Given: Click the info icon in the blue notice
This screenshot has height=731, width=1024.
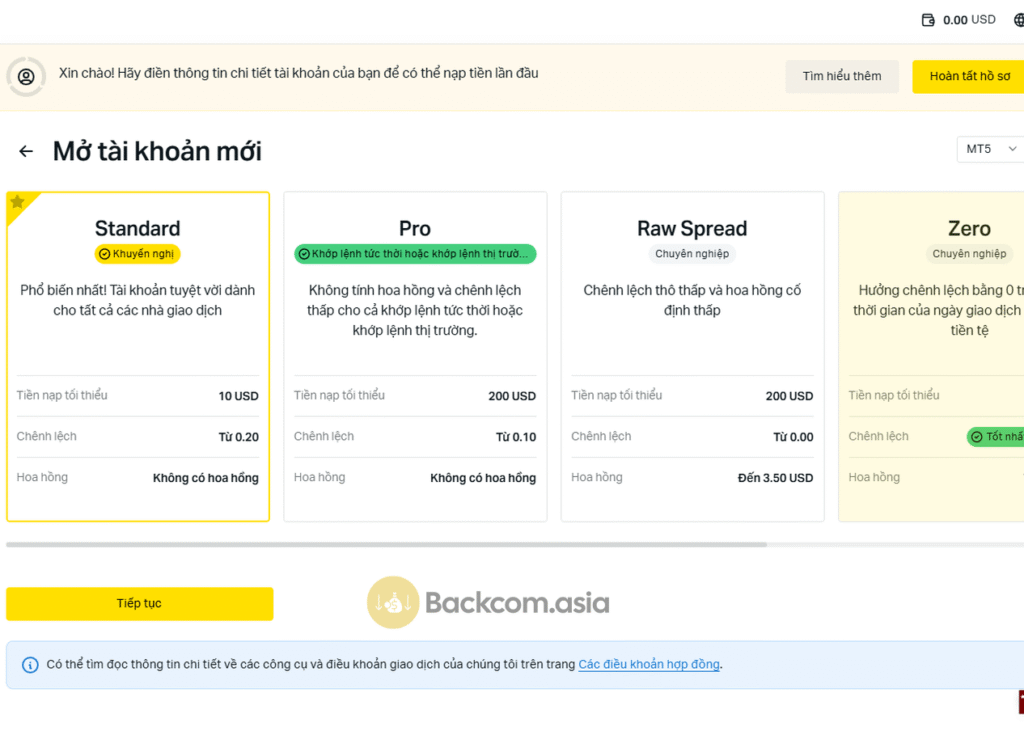Looking at the screenshot, I should (30, 665).
